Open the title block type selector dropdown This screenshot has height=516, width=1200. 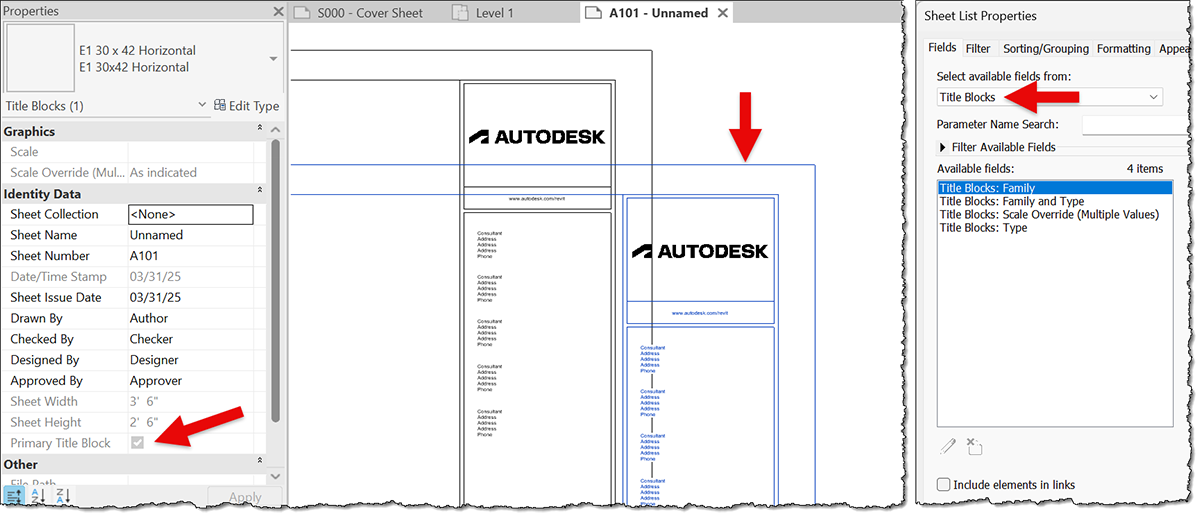(274, 59)
